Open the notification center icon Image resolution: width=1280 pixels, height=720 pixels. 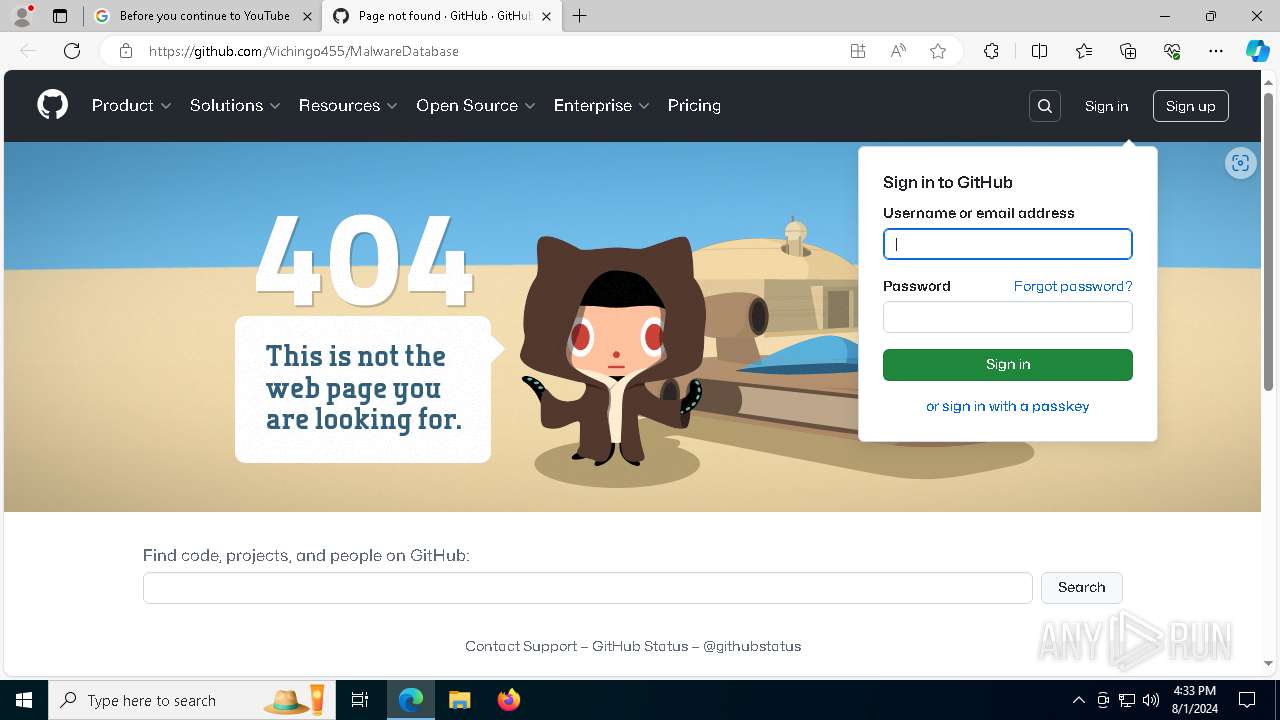[x=1247, y=700]
